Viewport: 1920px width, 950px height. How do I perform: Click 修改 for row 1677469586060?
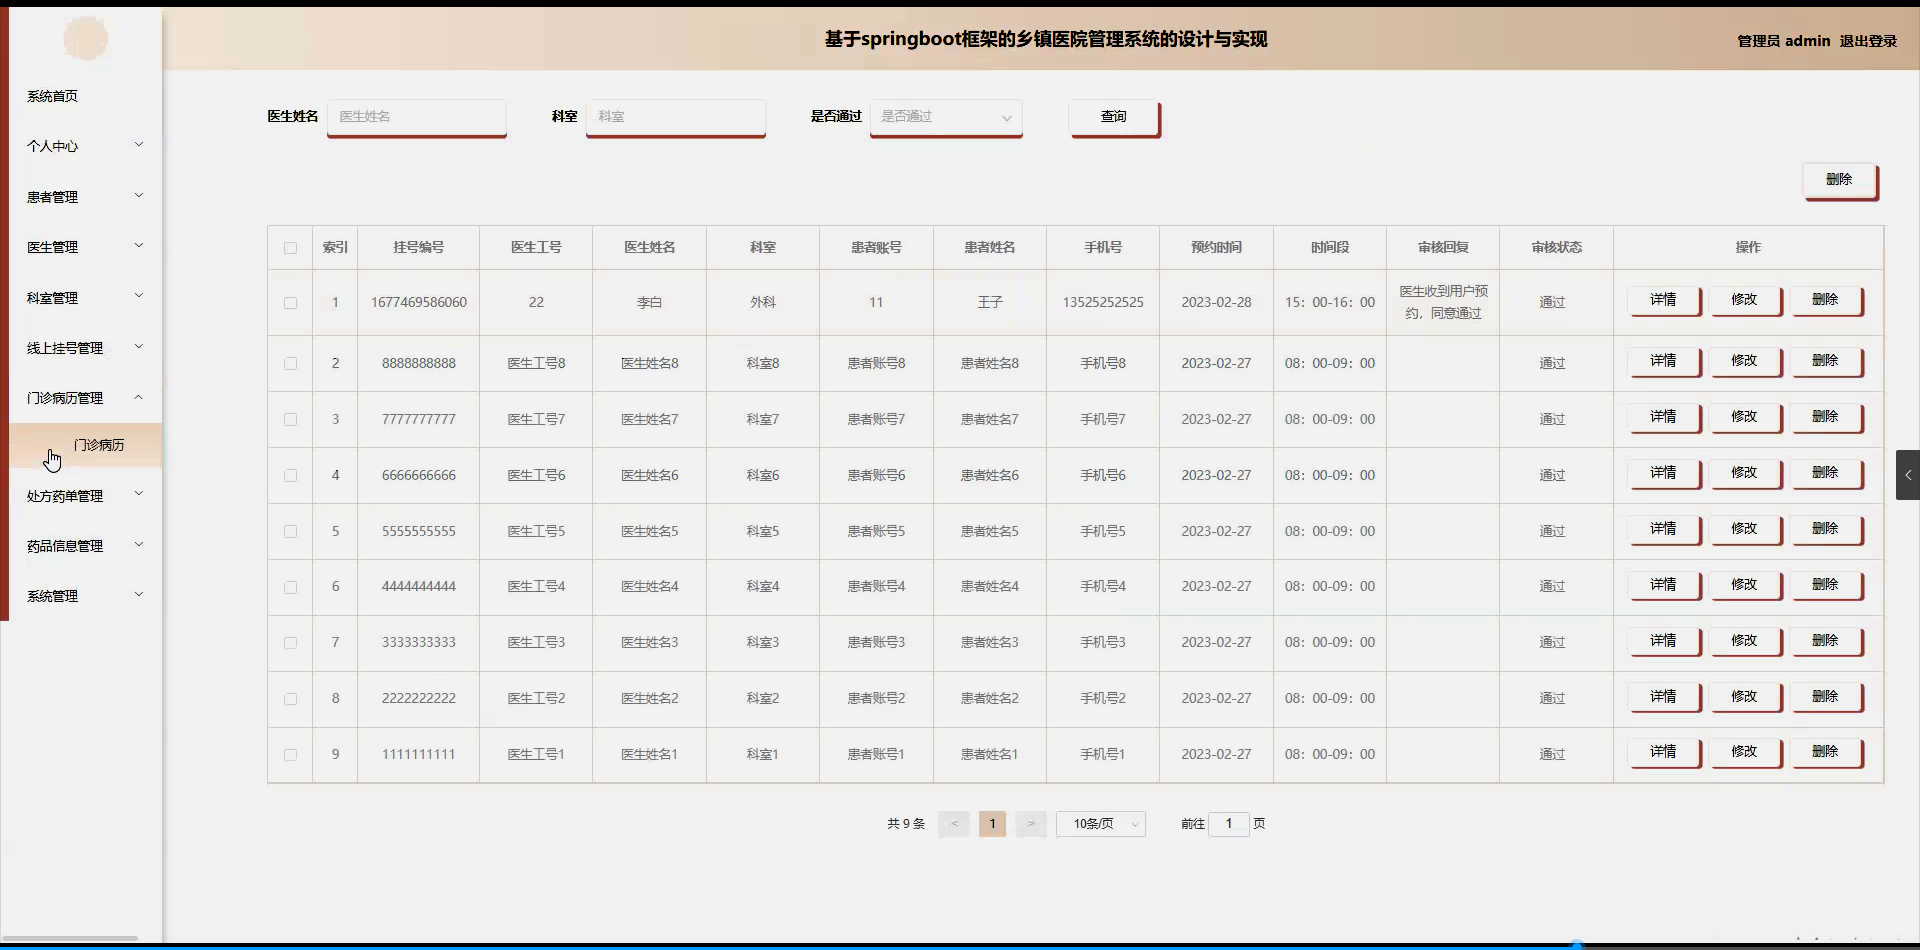pyautogui.click(x=1745, y=300)
